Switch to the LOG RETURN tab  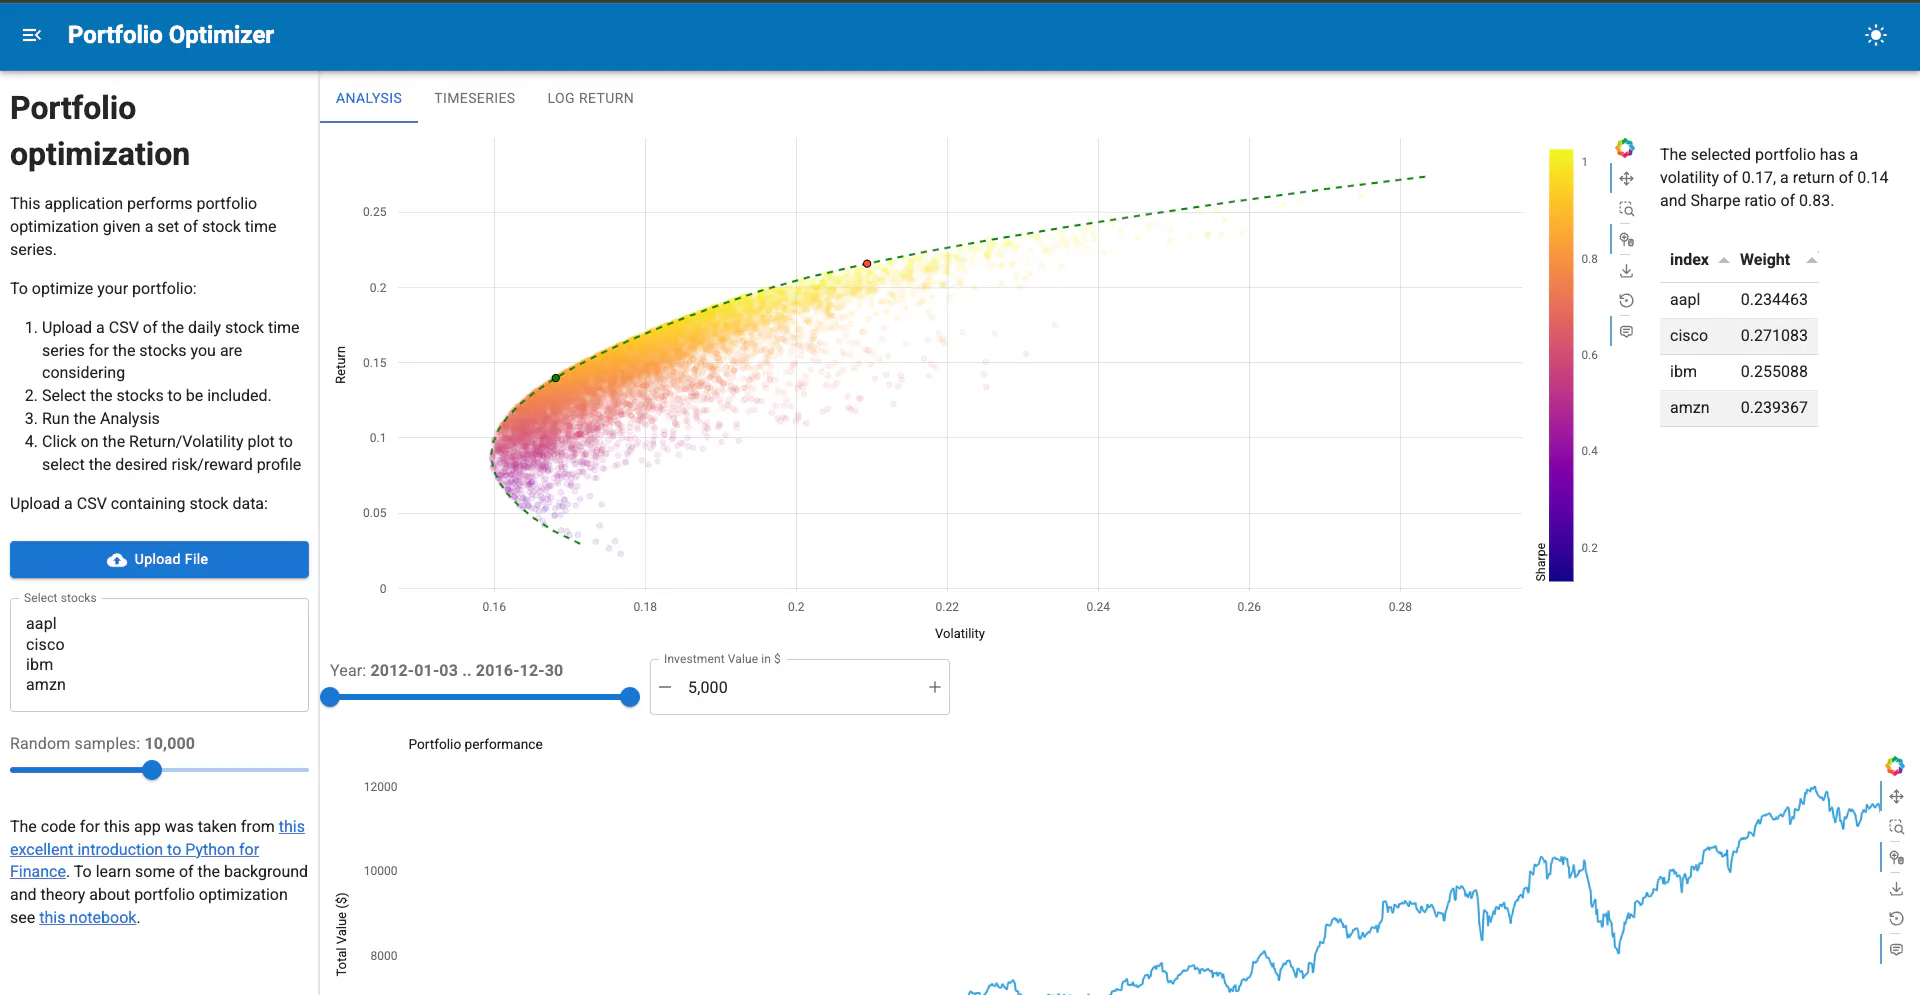point(590,98)
